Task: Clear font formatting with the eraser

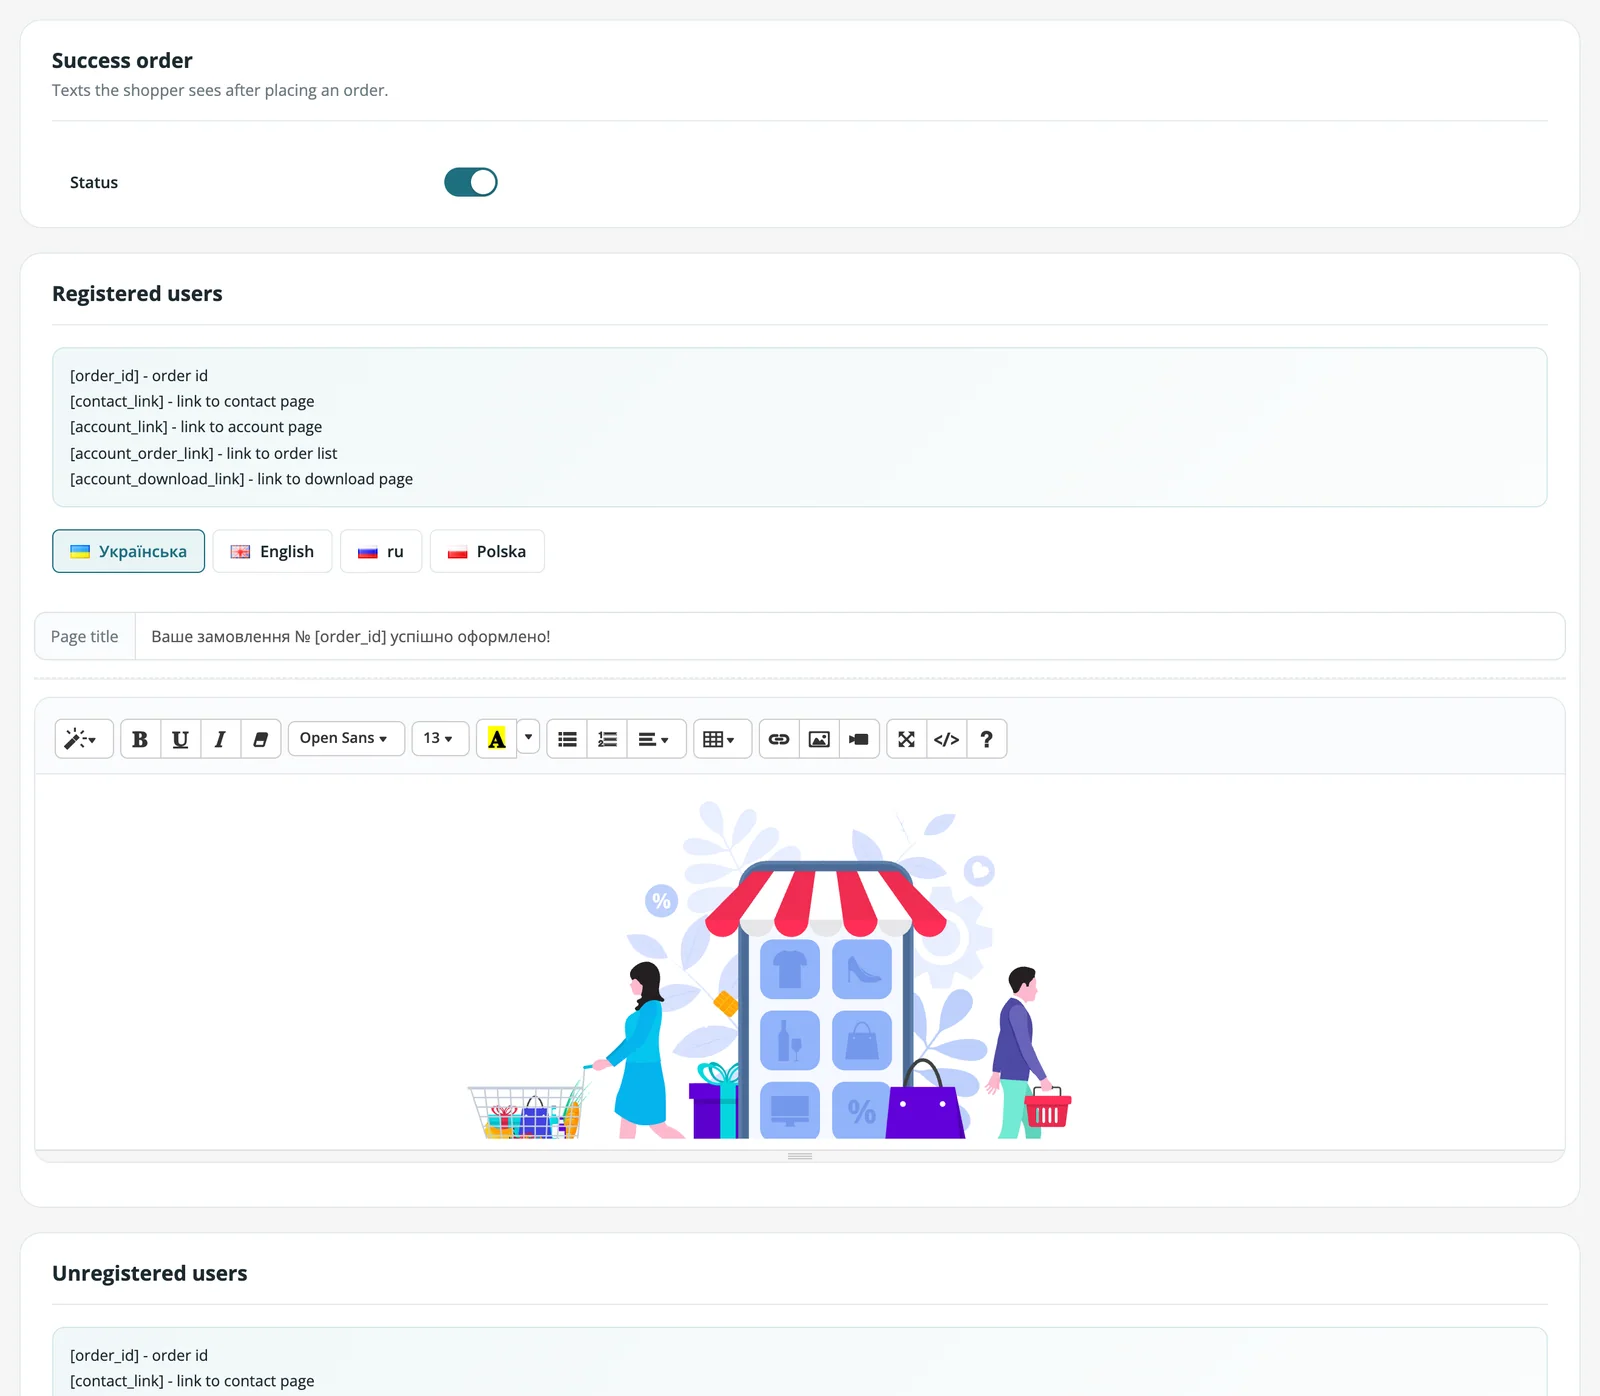Action: pos(260,739)
